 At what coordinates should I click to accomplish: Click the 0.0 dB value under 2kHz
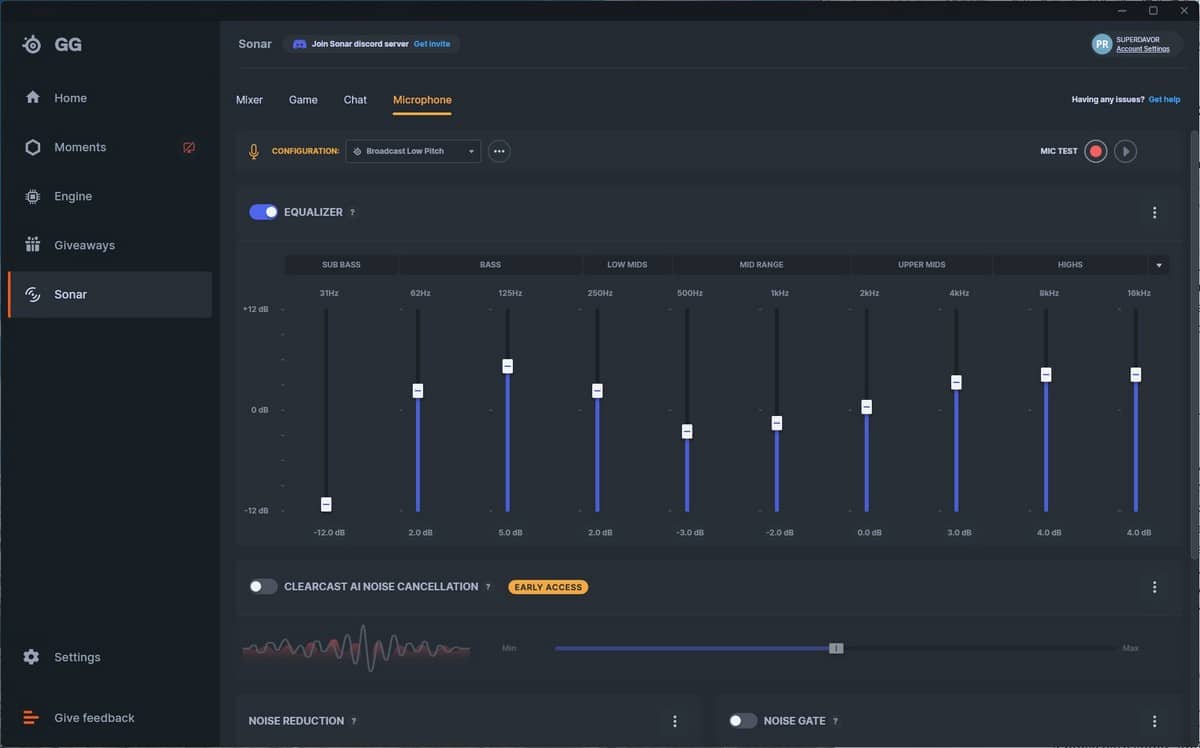pos(870,533)
